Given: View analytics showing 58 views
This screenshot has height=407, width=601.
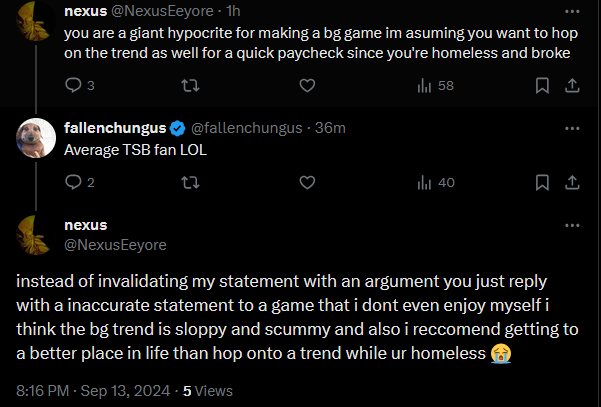Looking at the screenshot, I should (x=435, y=86).
